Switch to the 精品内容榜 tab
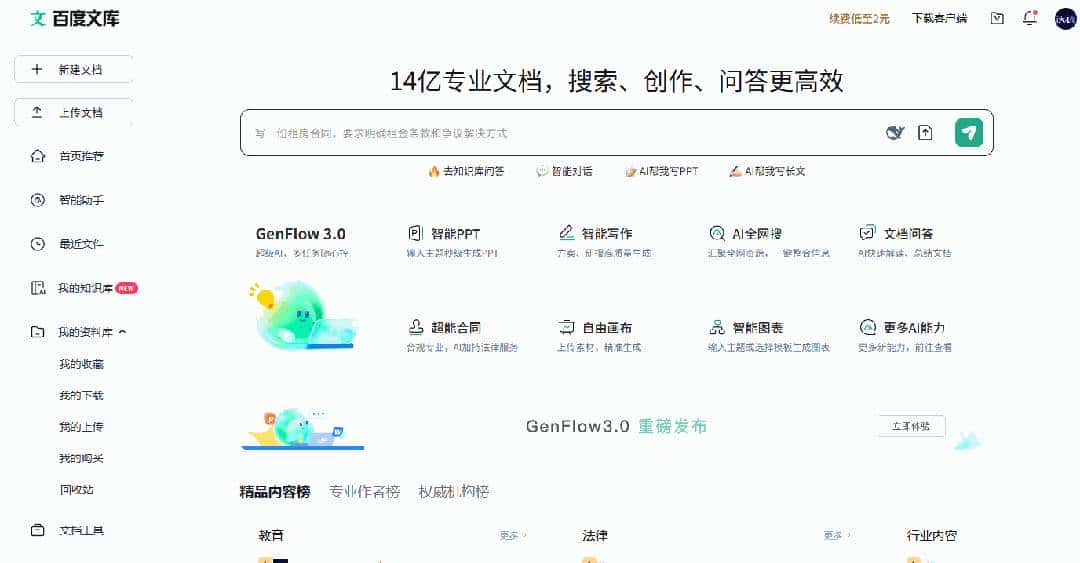This screenshot has height=563, width=1080. [x=275, y=491]
